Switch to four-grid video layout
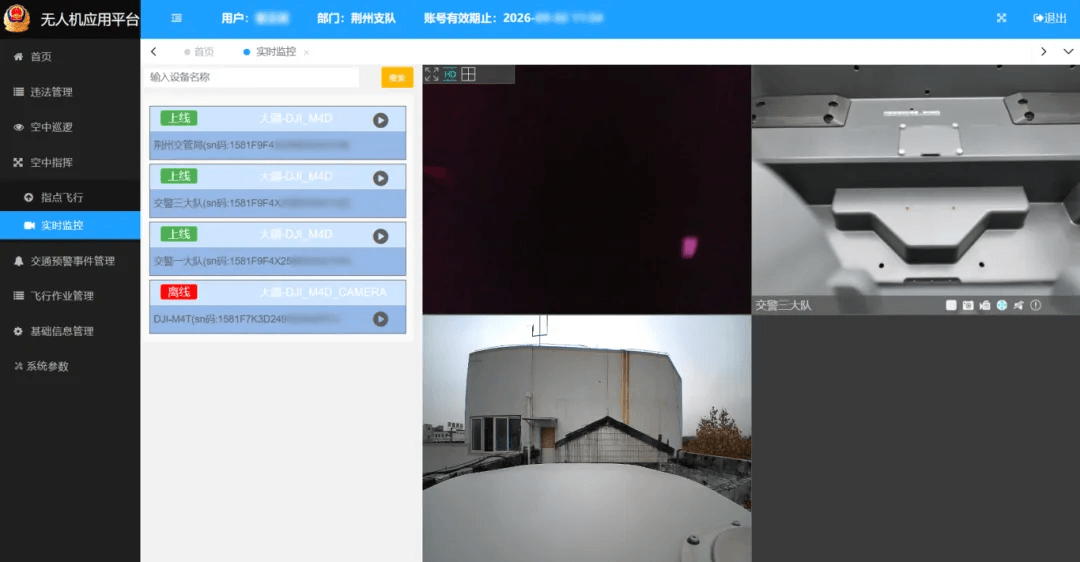1080x562 pixels. pyautogui.click(x=468, y=74)
